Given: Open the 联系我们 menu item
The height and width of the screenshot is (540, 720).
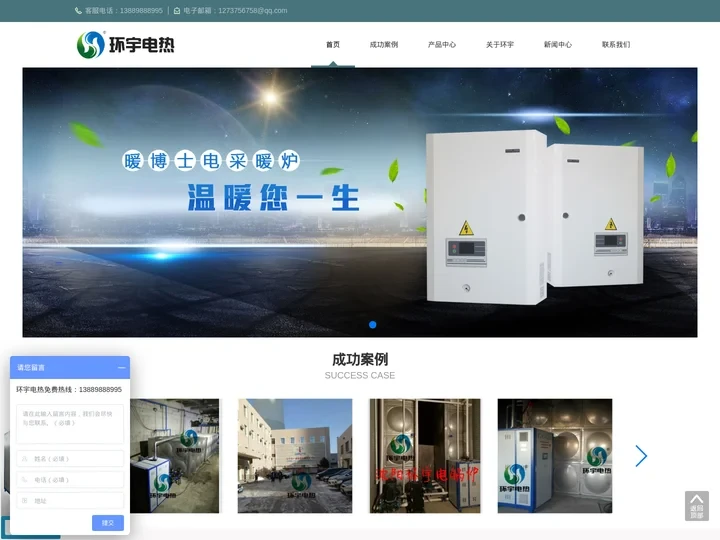Looking at the screenshot, I should click(x=616, y=45).
